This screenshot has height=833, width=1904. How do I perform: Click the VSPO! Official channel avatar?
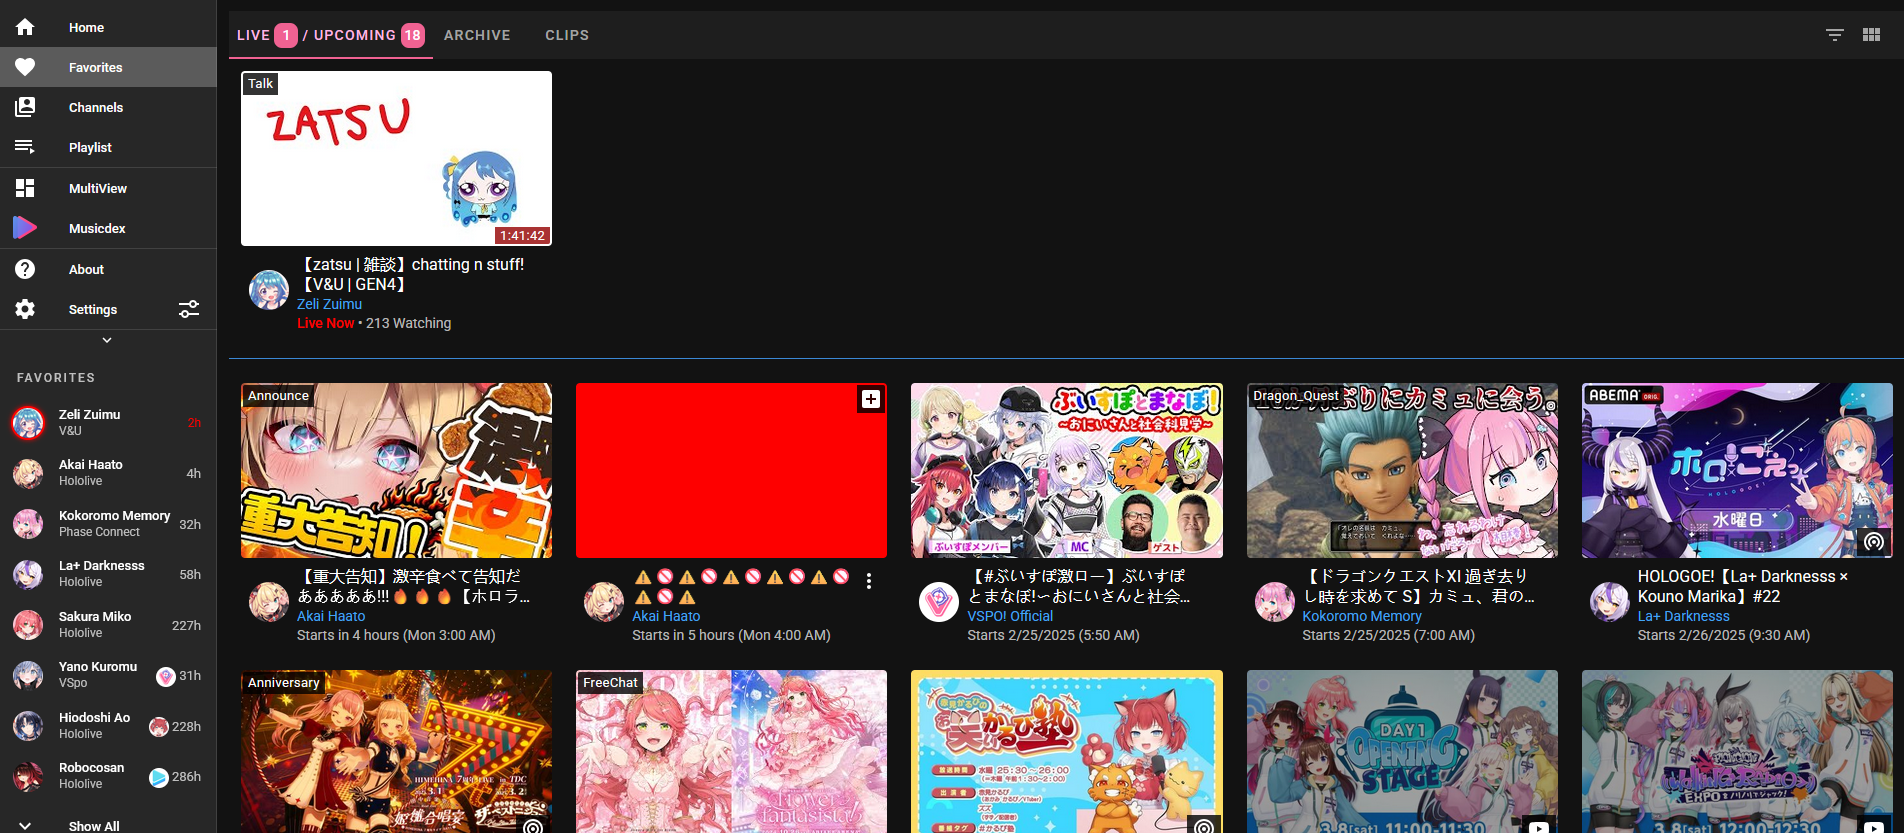(x=939, y=602)
